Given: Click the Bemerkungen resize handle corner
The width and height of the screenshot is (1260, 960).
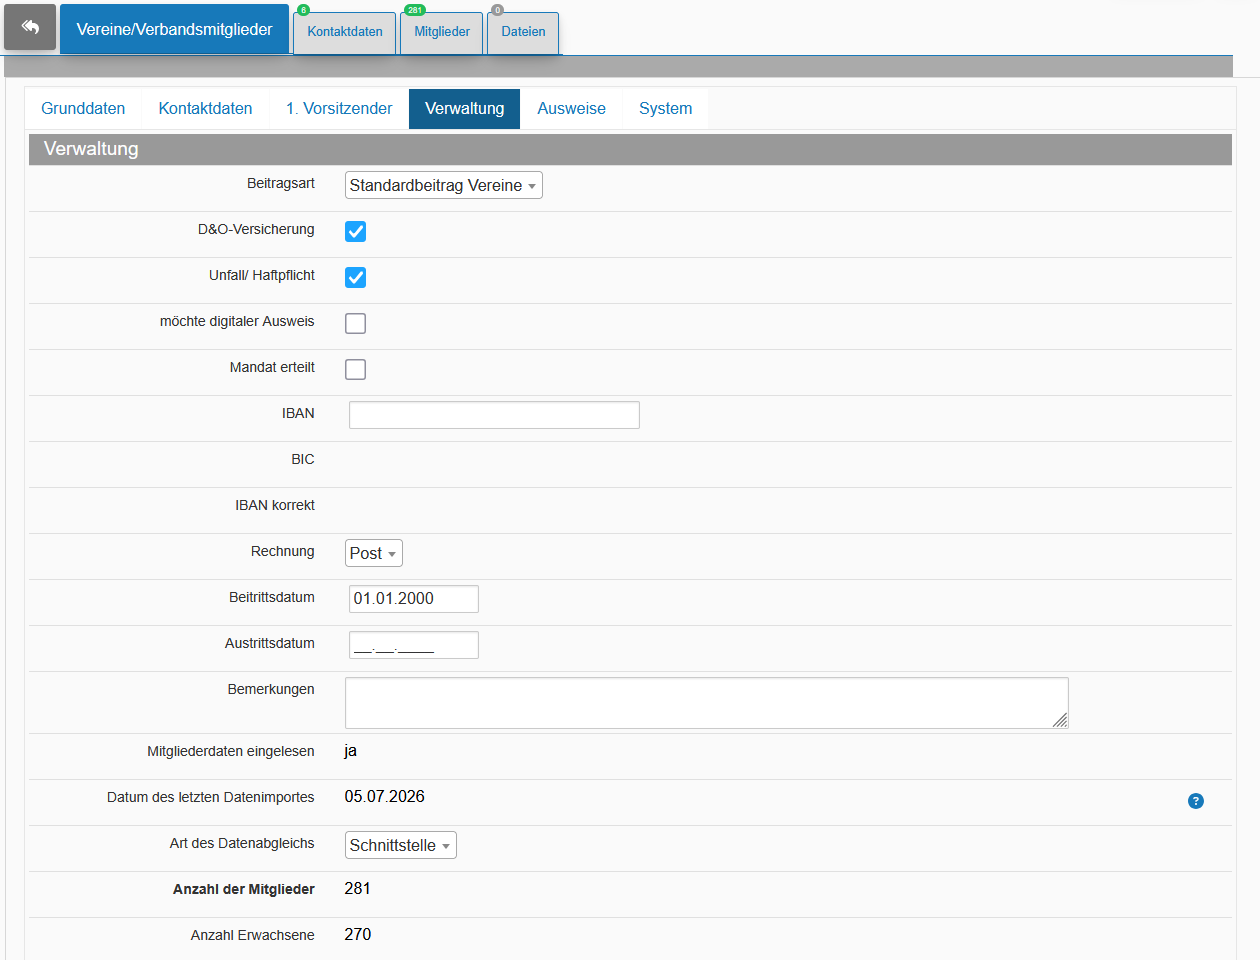Looking at the screenshot, I should [1060, 720].
